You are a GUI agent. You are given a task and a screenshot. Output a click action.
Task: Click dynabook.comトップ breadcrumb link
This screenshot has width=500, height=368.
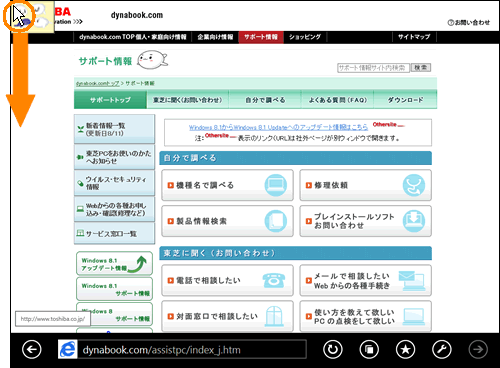coord(97,83)
